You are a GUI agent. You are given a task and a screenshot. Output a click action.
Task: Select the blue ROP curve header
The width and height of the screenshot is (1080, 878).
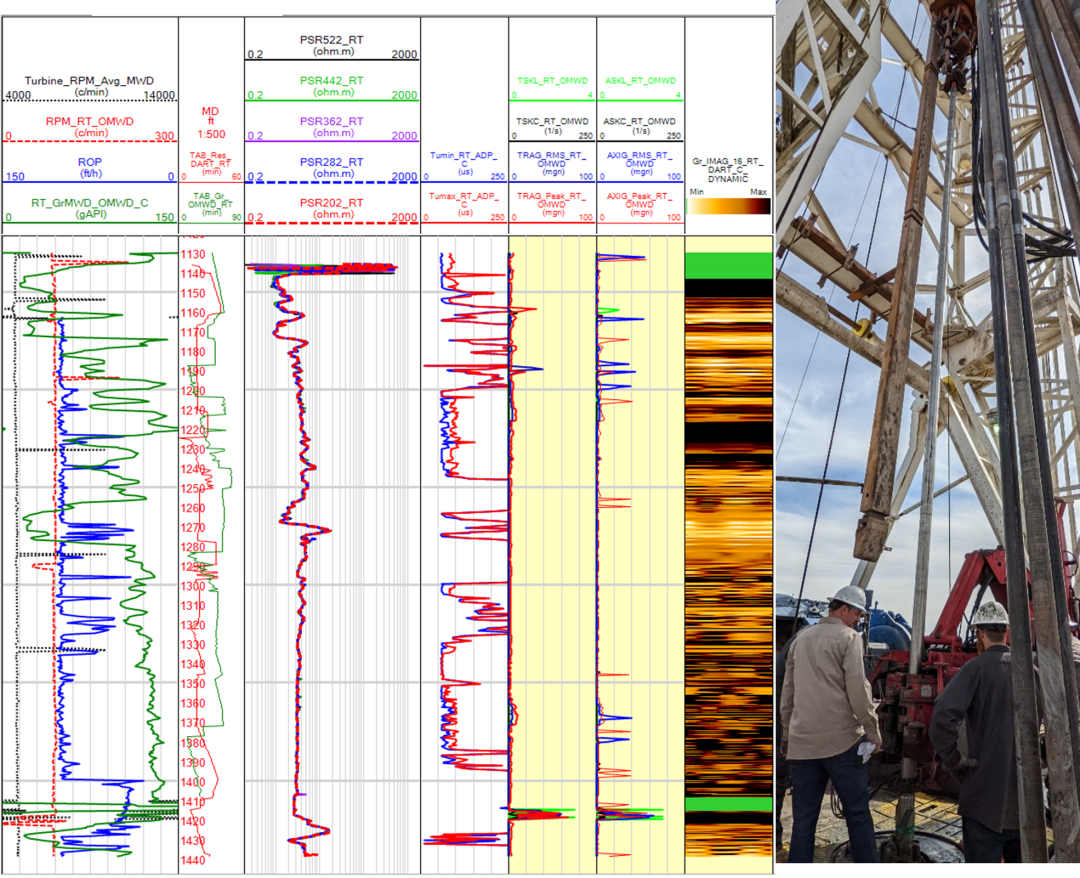click(x=90, y=162)
